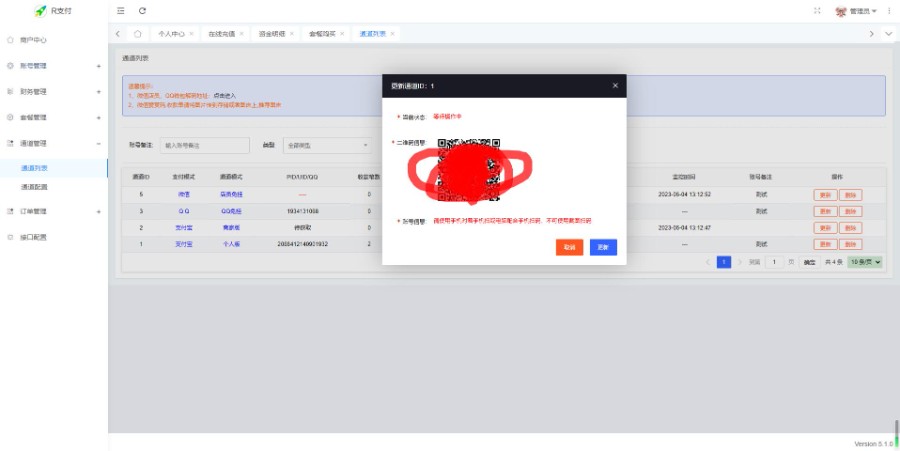Close the update channel ID 1 dialog
This screenshot has width=900, height=451.
tap(615, 85)
